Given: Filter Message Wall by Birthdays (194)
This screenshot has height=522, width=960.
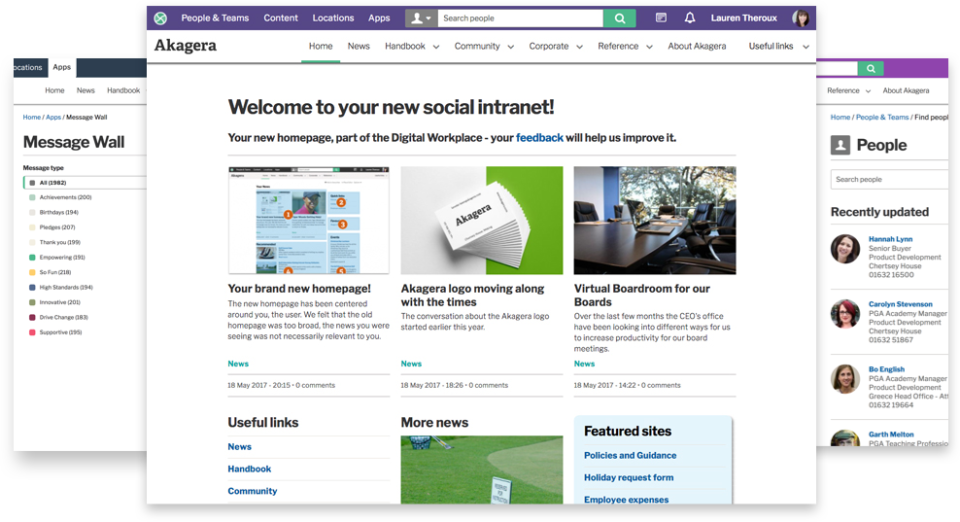Looking at the screenshot, I should pyautogui.click(x=54, y=212).
